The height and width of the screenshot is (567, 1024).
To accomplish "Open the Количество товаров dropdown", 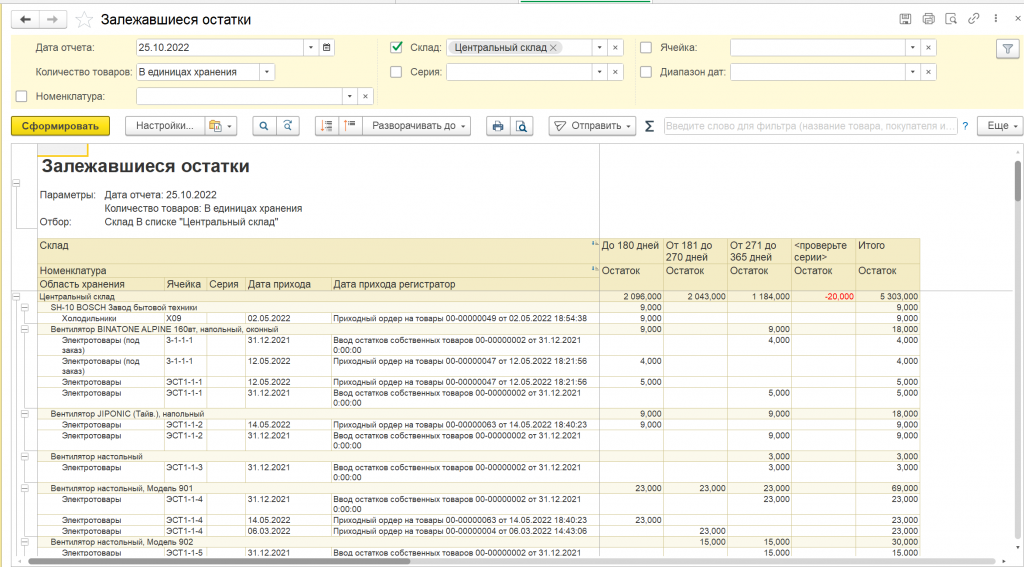I will 266,72.
